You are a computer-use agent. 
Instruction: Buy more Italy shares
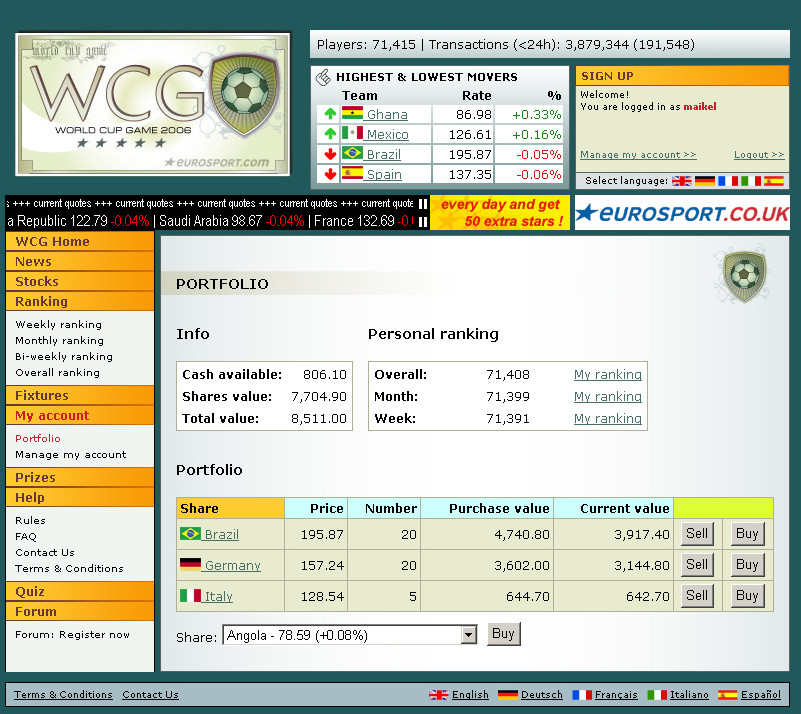(x=747, y=596)
